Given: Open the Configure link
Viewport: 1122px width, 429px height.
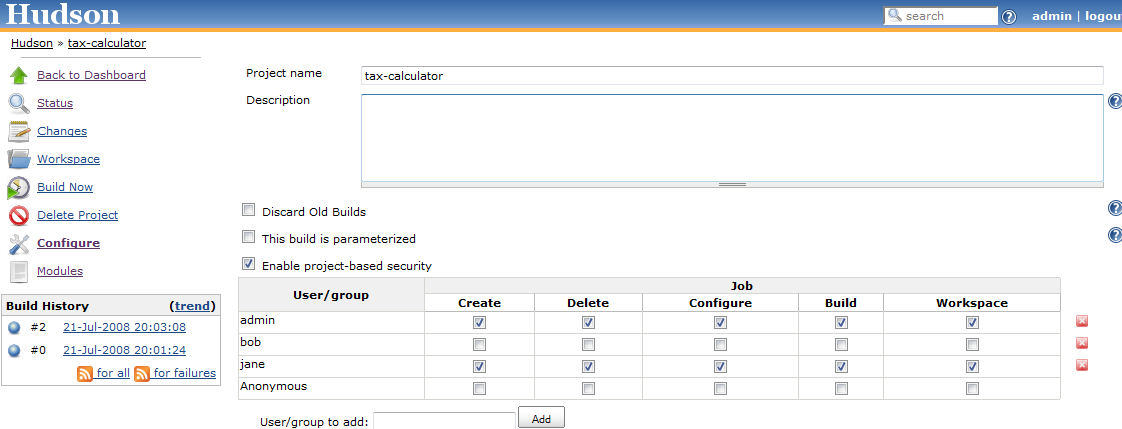Looking at the screenshot, I should tap(69, 243).
